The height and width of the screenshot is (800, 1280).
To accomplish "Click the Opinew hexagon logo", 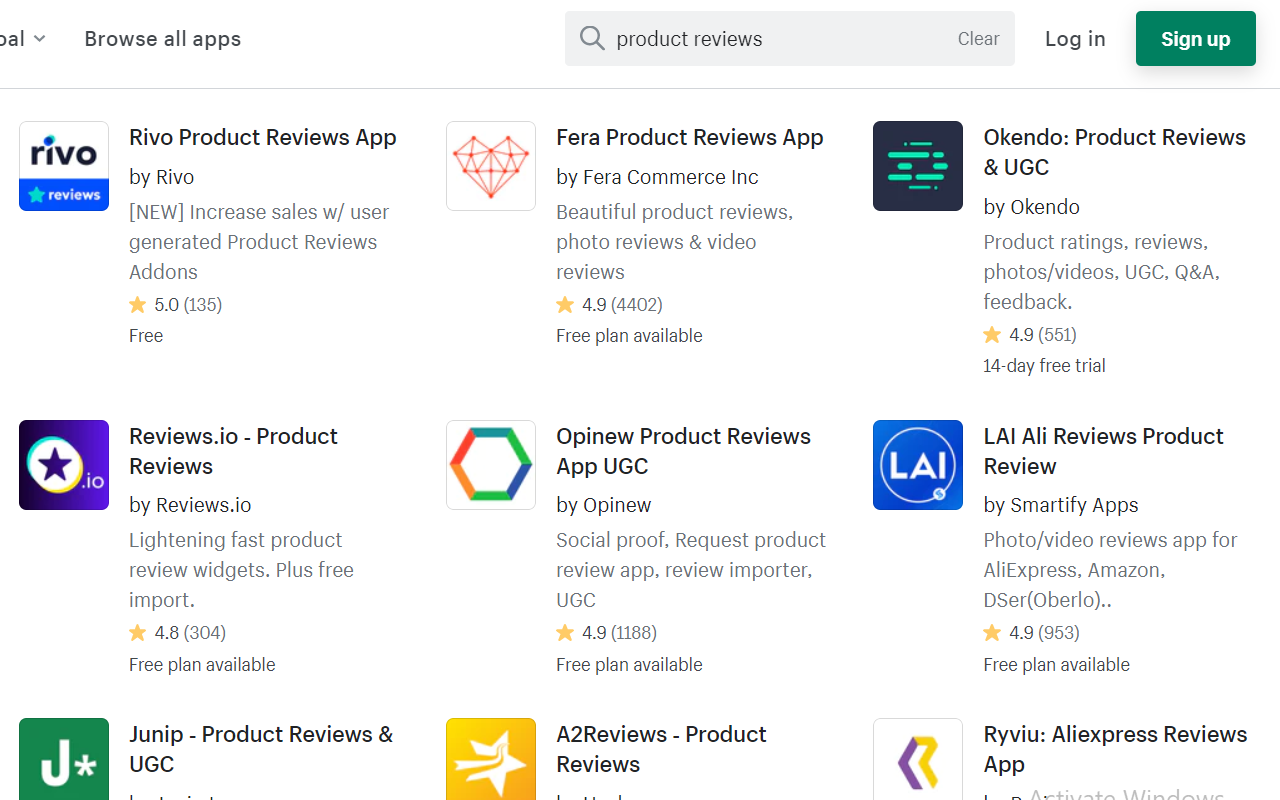I will 490,465.
